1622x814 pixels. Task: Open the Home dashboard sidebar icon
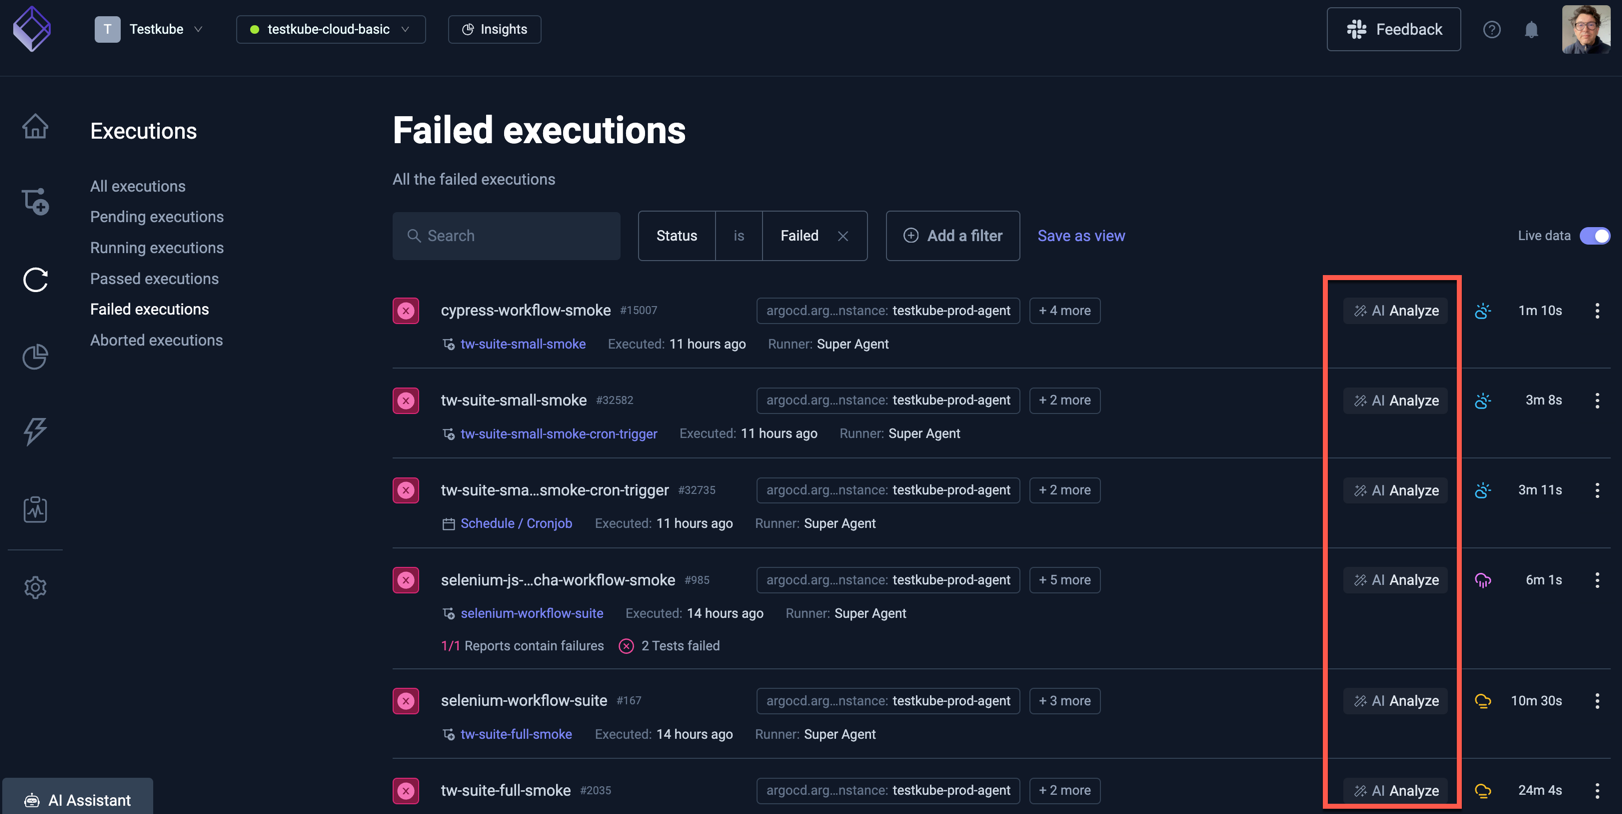click(35, 126)
